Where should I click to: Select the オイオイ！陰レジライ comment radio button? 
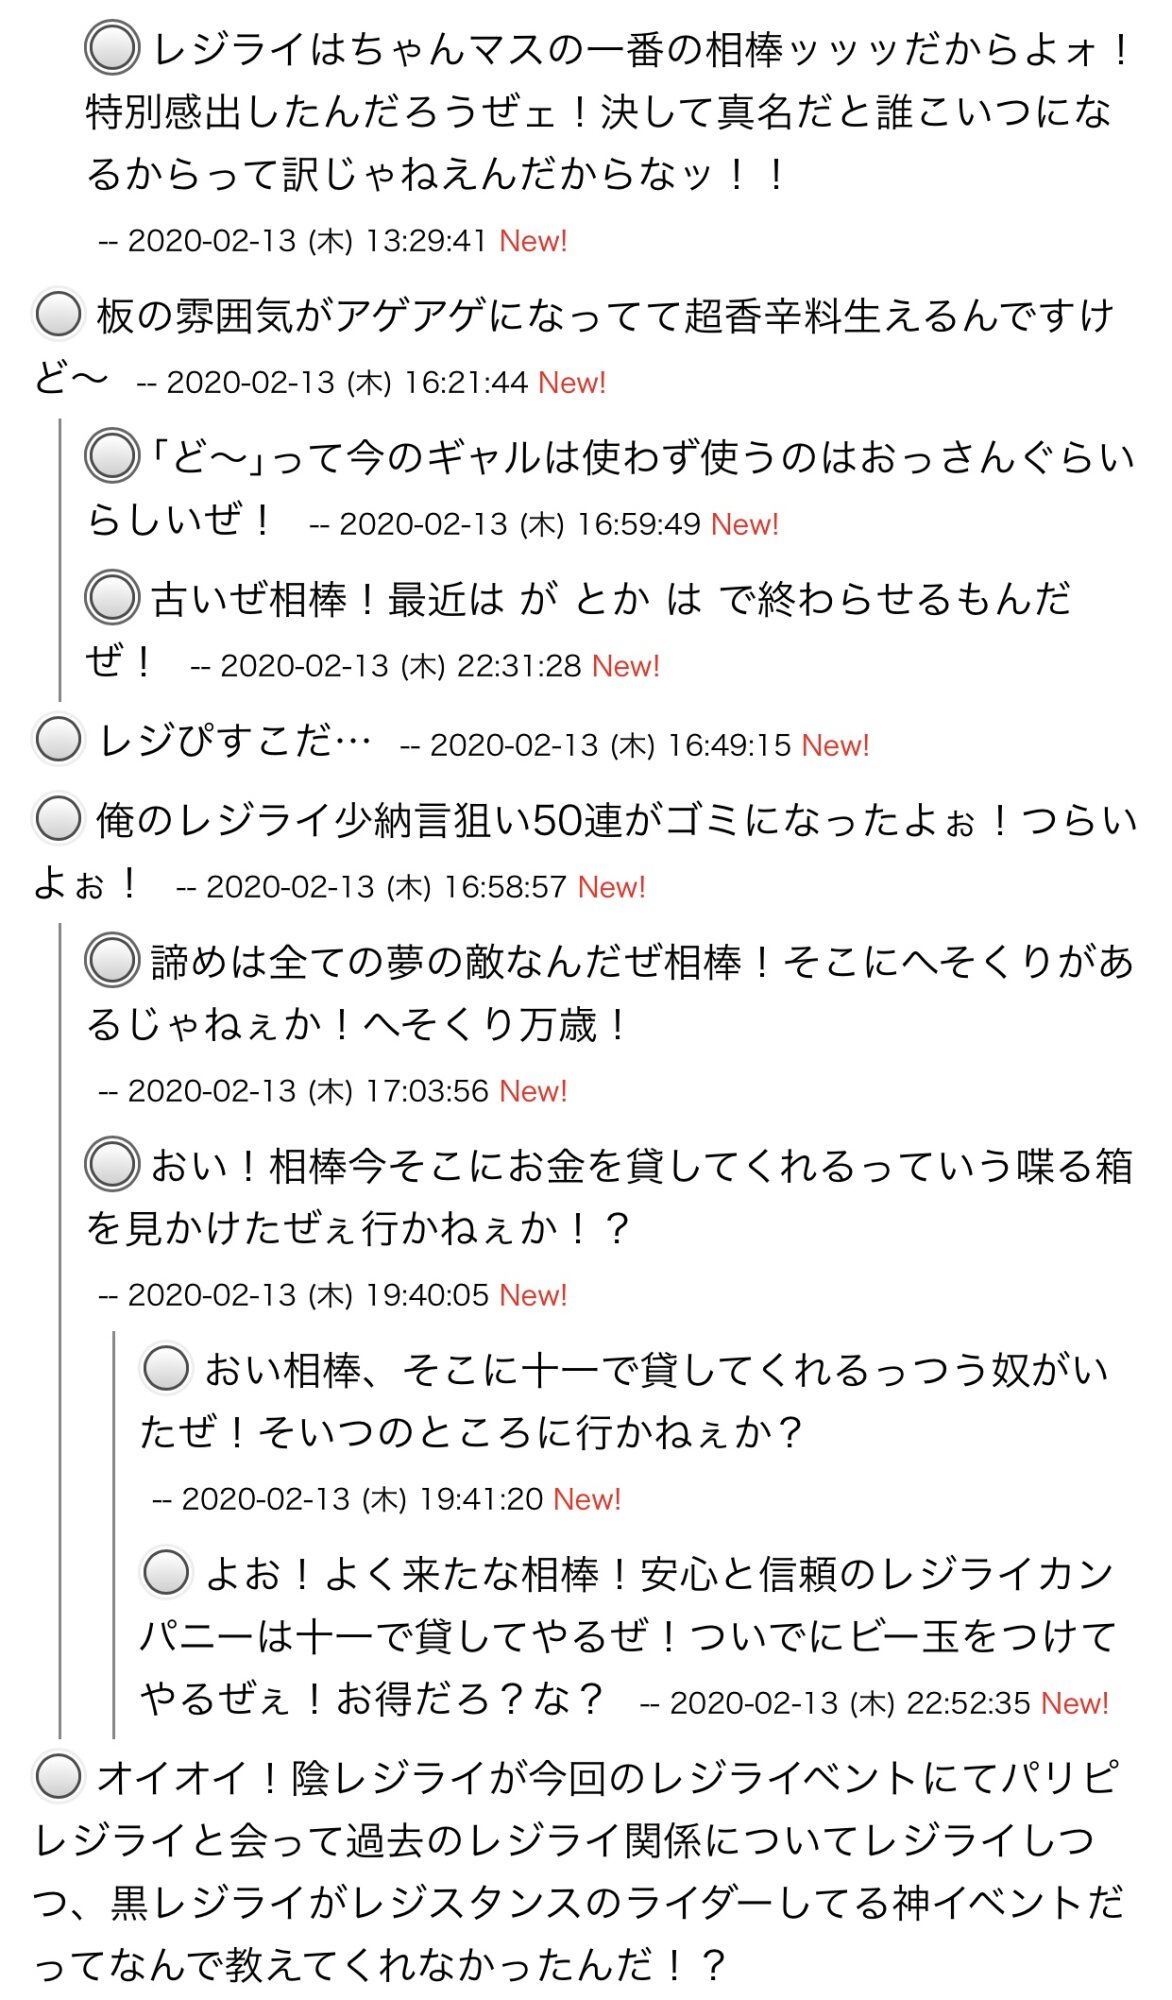tap(58, 1777)
